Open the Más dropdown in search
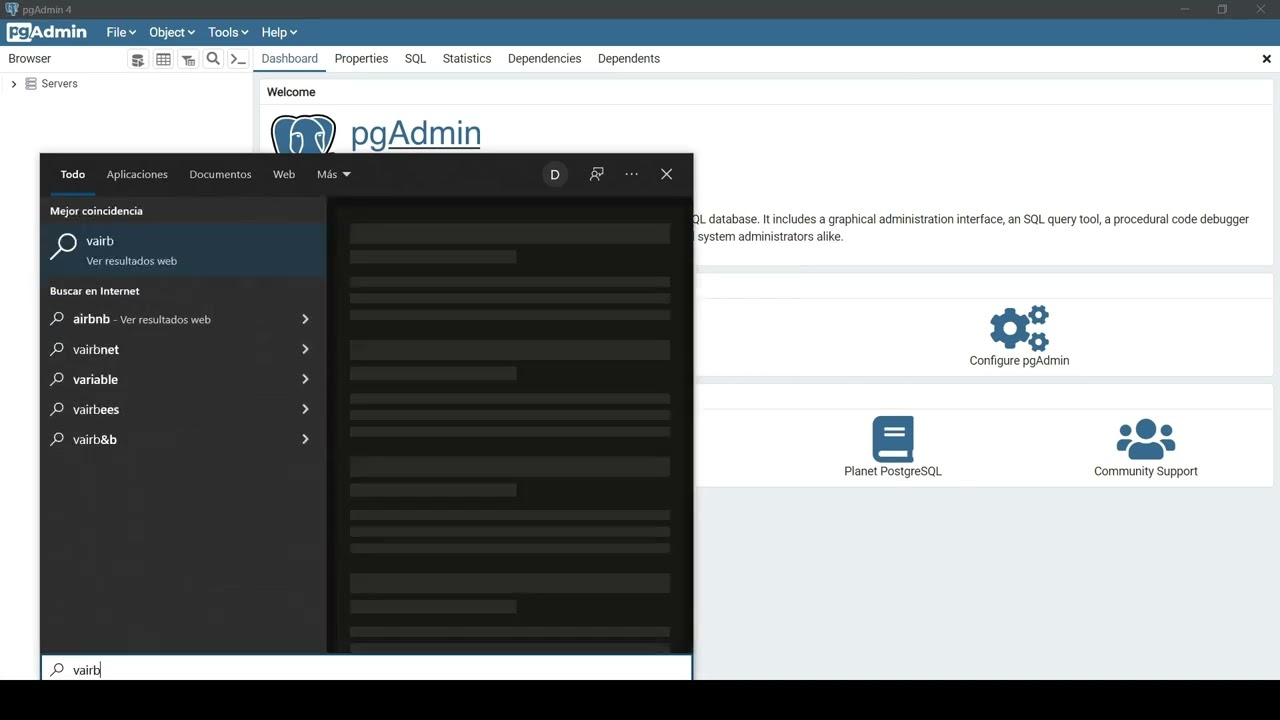Viewport: 1280px width, 720px height. point(333,174)
